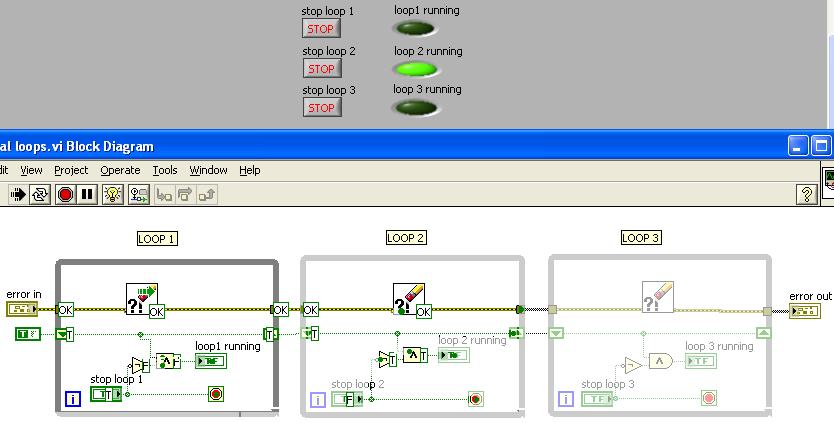This screenshot has height=423, width=834.
Task: Click Loop 1 iteration terminal i
Action: coord(73,398)
